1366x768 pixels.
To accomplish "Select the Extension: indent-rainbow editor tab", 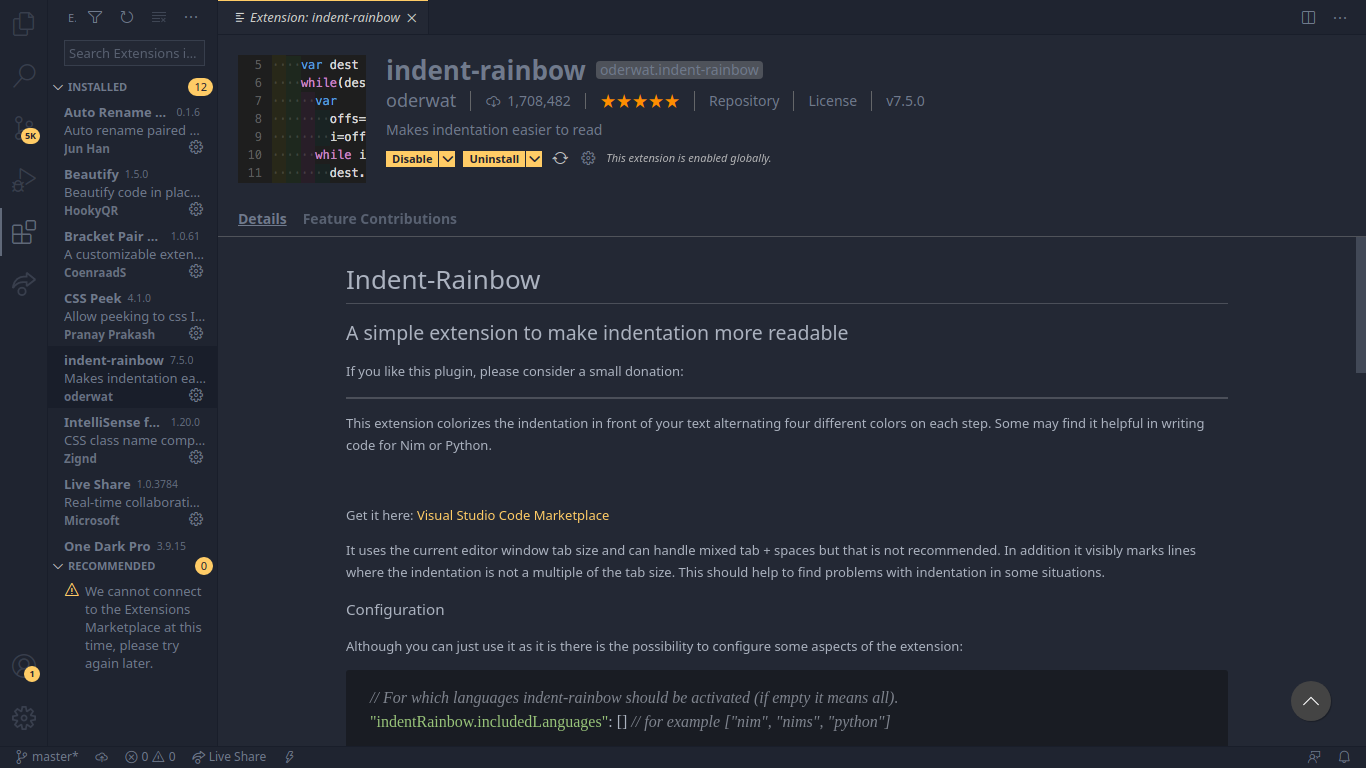I will click(x=324, y=17).
